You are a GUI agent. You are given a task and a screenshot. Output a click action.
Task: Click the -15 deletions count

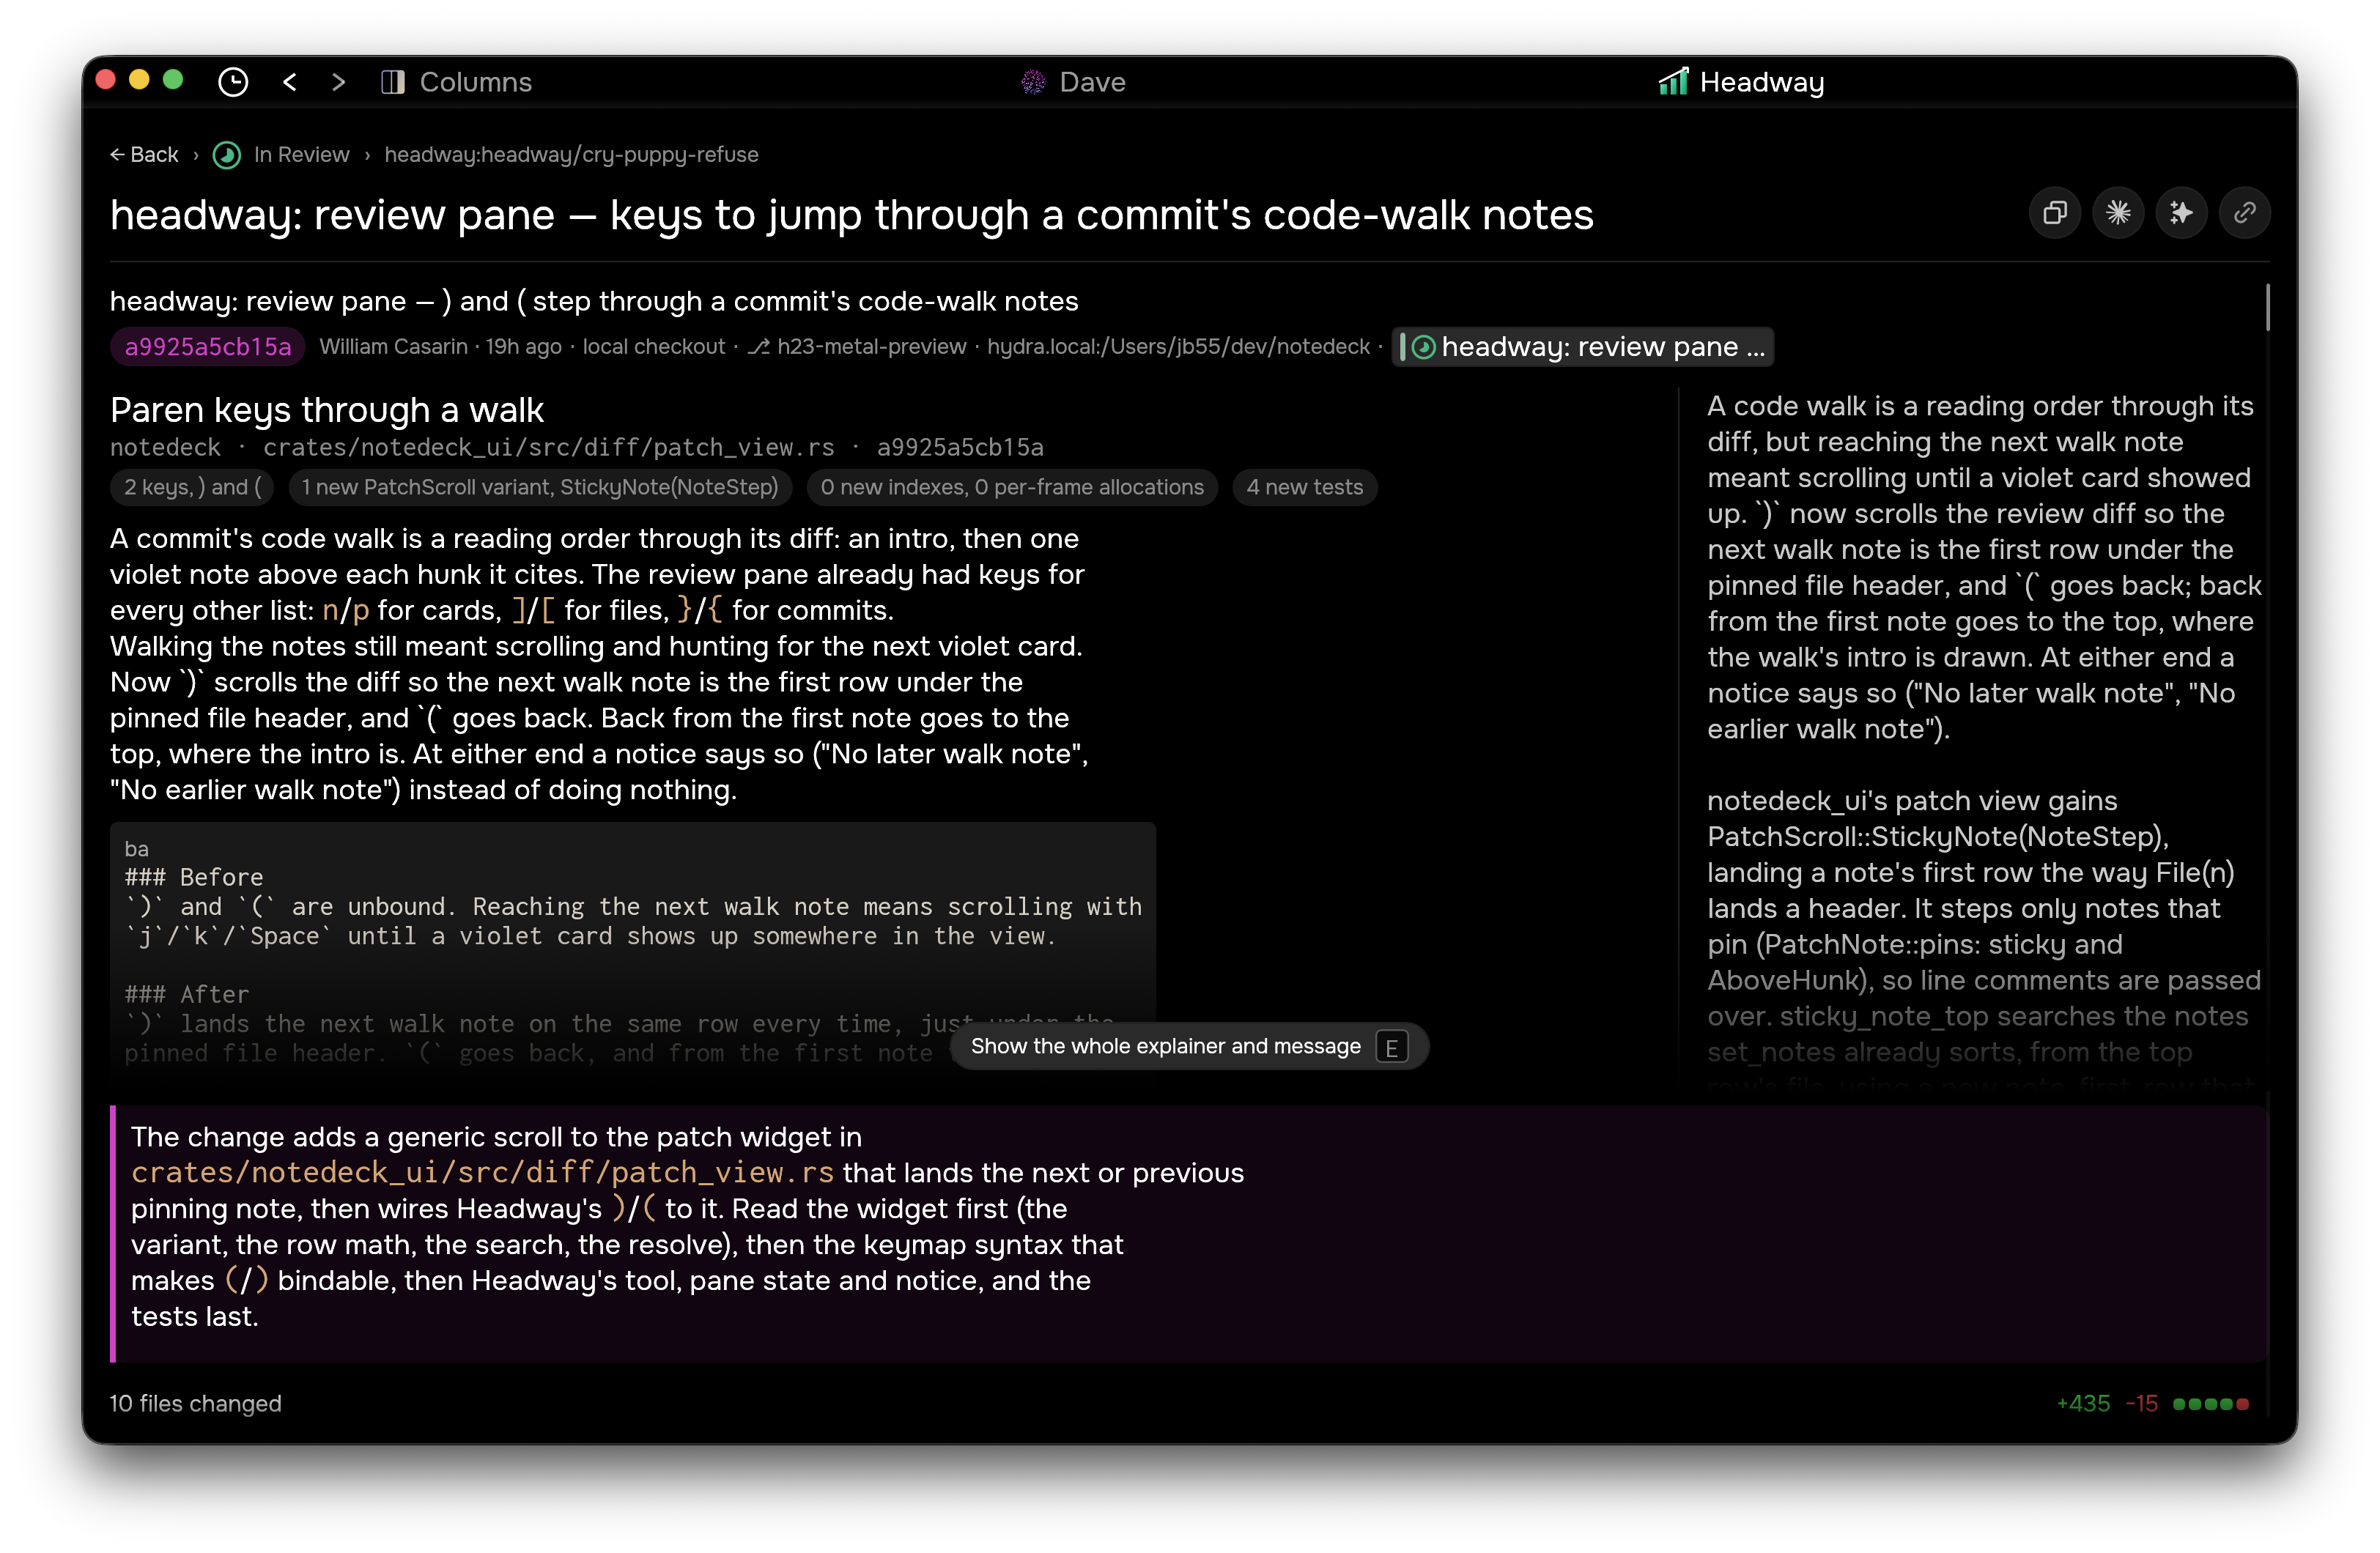[2142, 1403]
